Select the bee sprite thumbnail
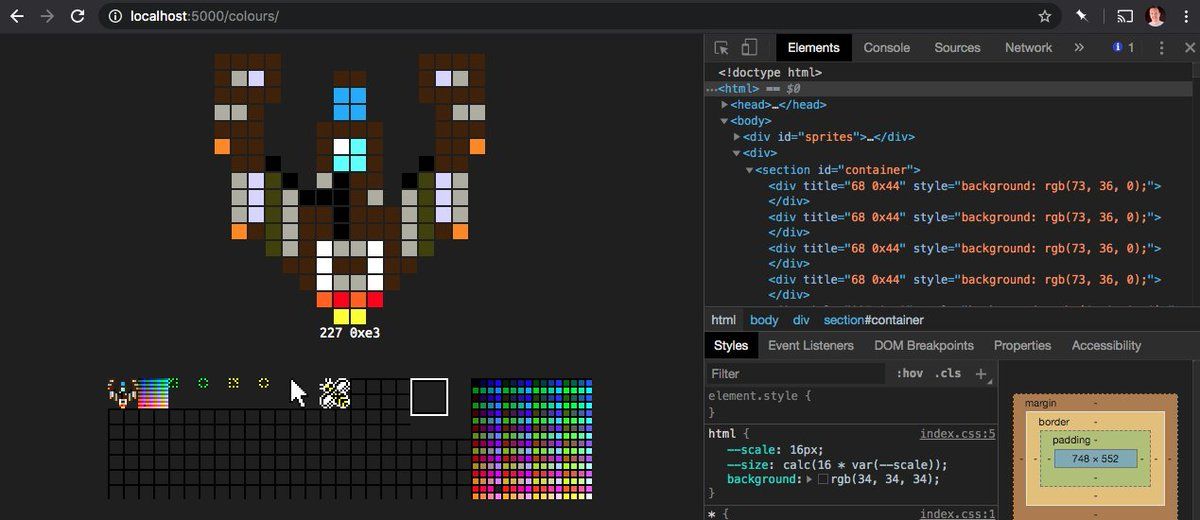This screenshot has height=520, width=1200. pos(334,393)
